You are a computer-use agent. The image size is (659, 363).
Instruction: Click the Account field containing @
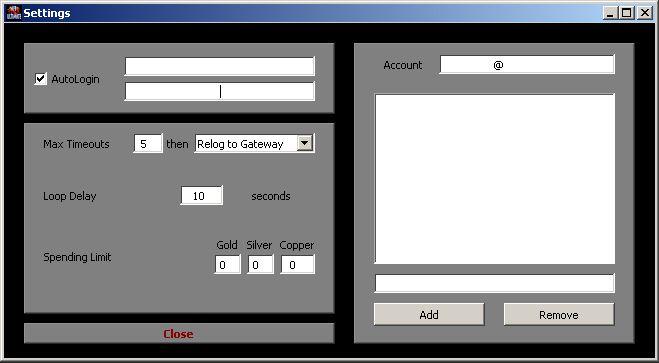coord(527,65)
